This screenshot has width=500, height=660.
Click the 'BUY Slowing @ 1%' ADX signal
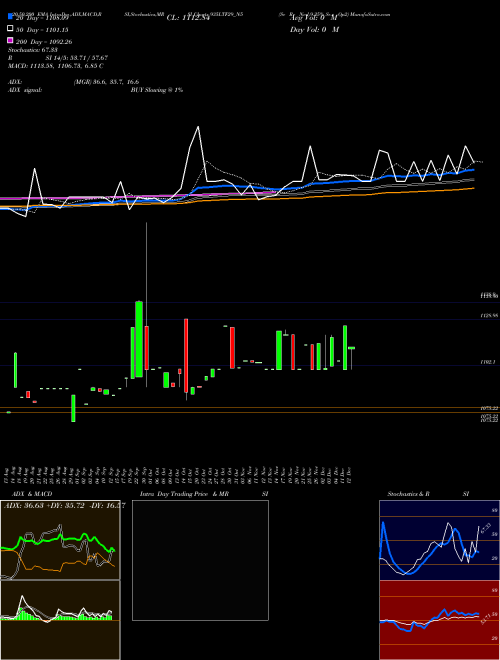click(157, 90)
